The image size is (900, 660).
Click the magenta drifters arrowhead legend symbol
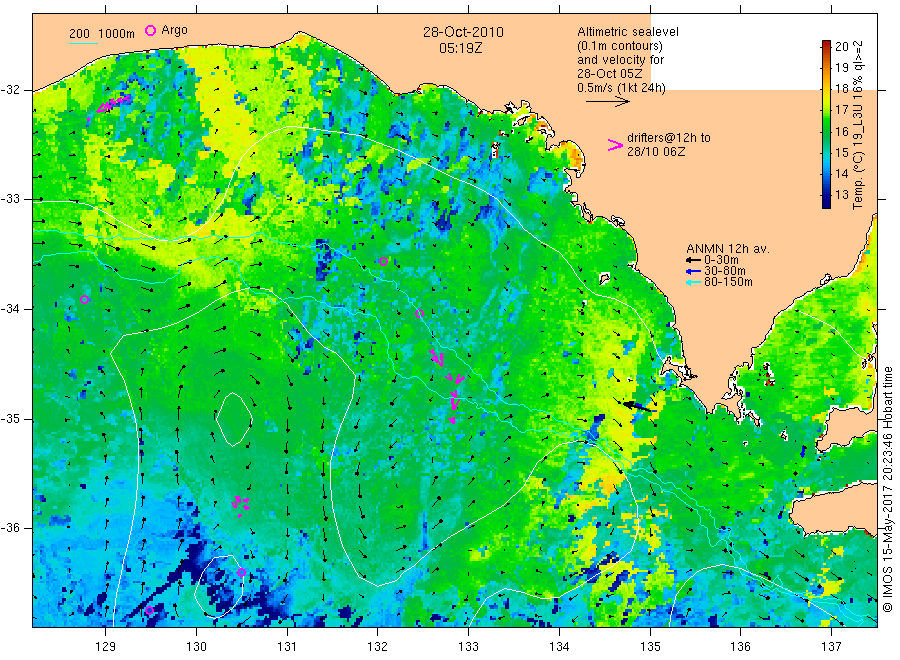pyautogui.click(x=615, y=145)
